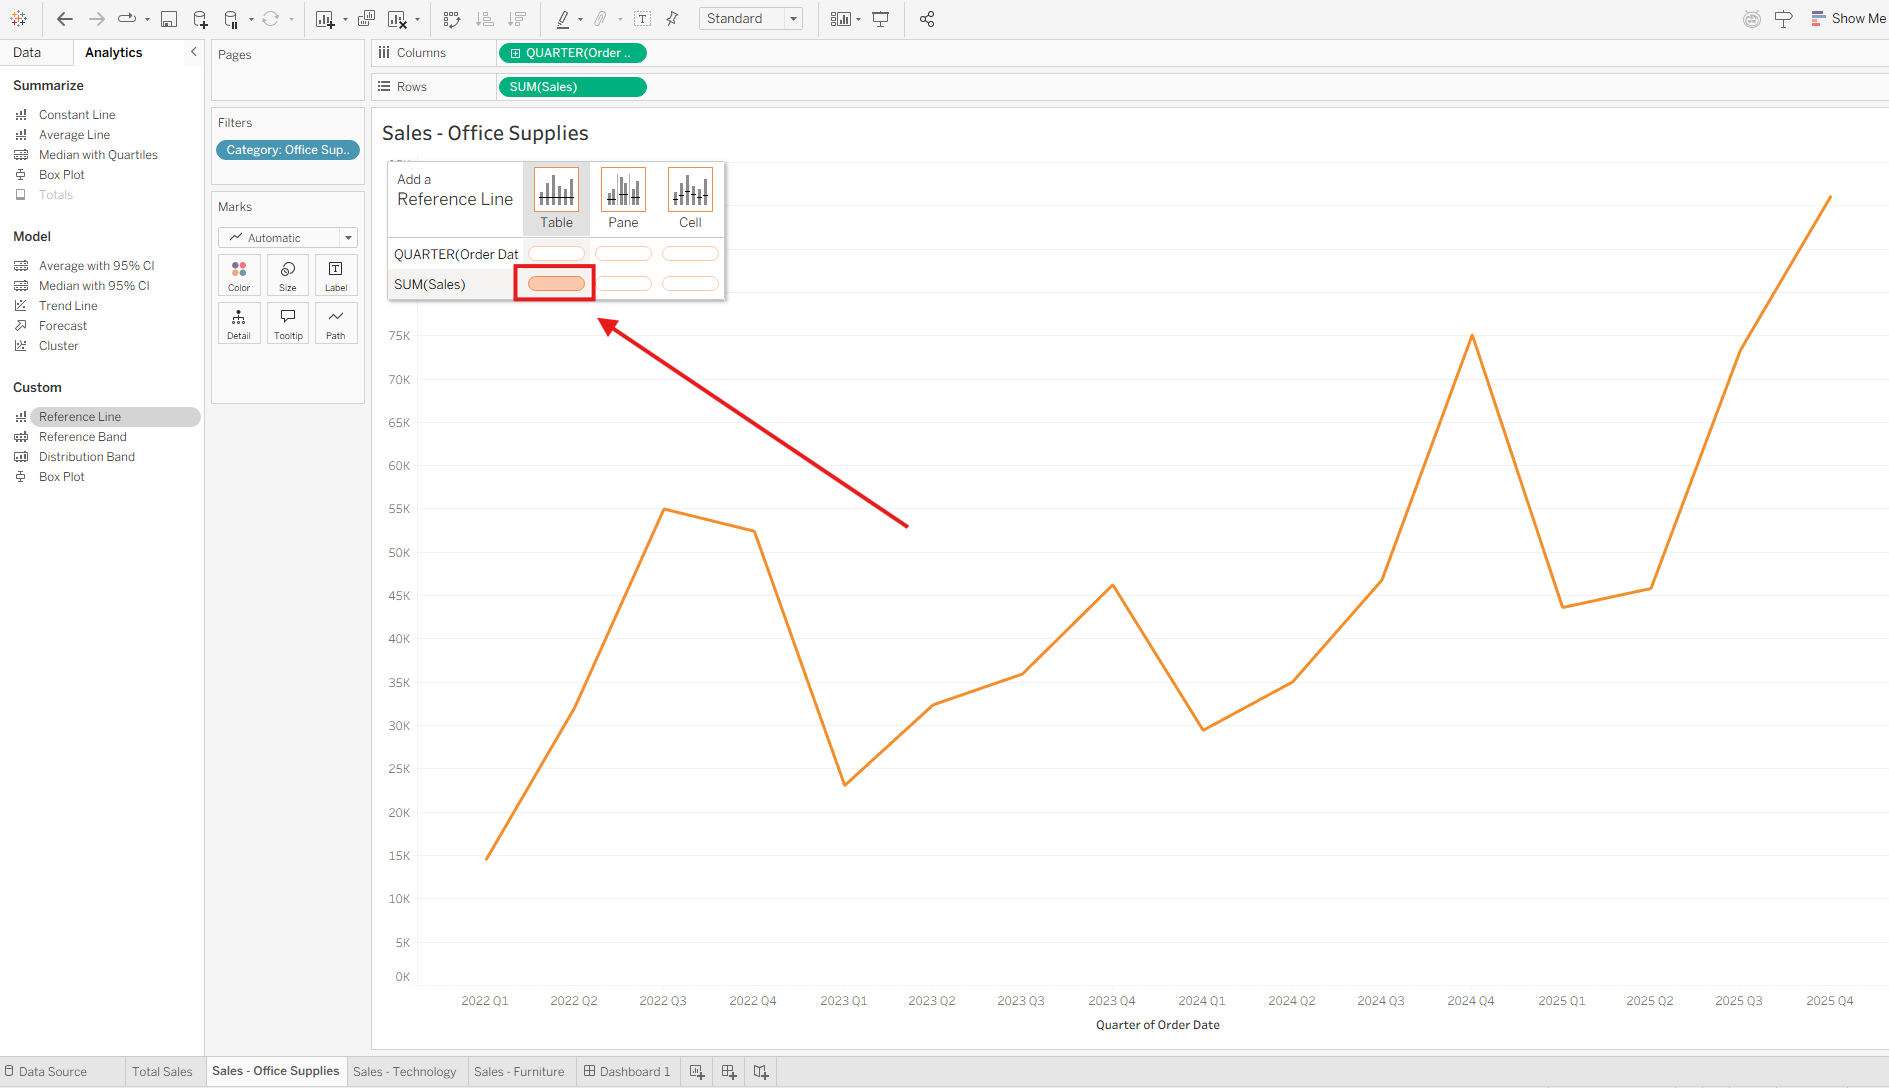Click the Add New Data Source icon
Screen dimensions: 1889x1088
point(200,19)
